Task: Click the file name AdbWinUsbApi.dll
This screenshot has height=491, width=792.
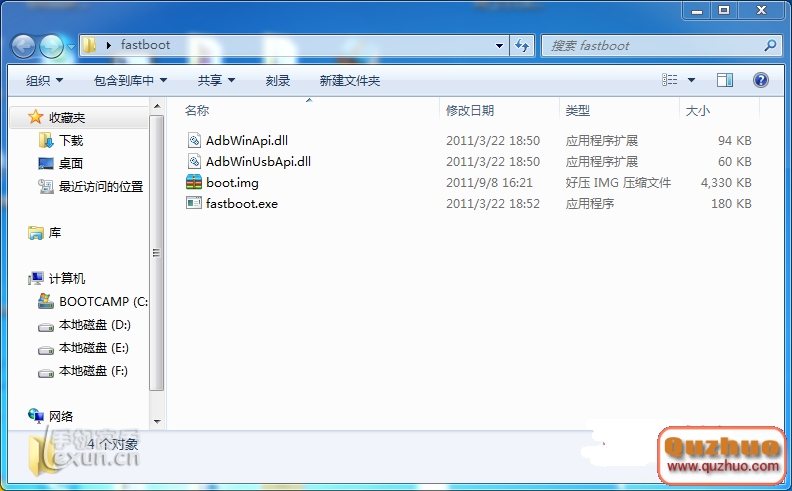Action: [259, 162]
